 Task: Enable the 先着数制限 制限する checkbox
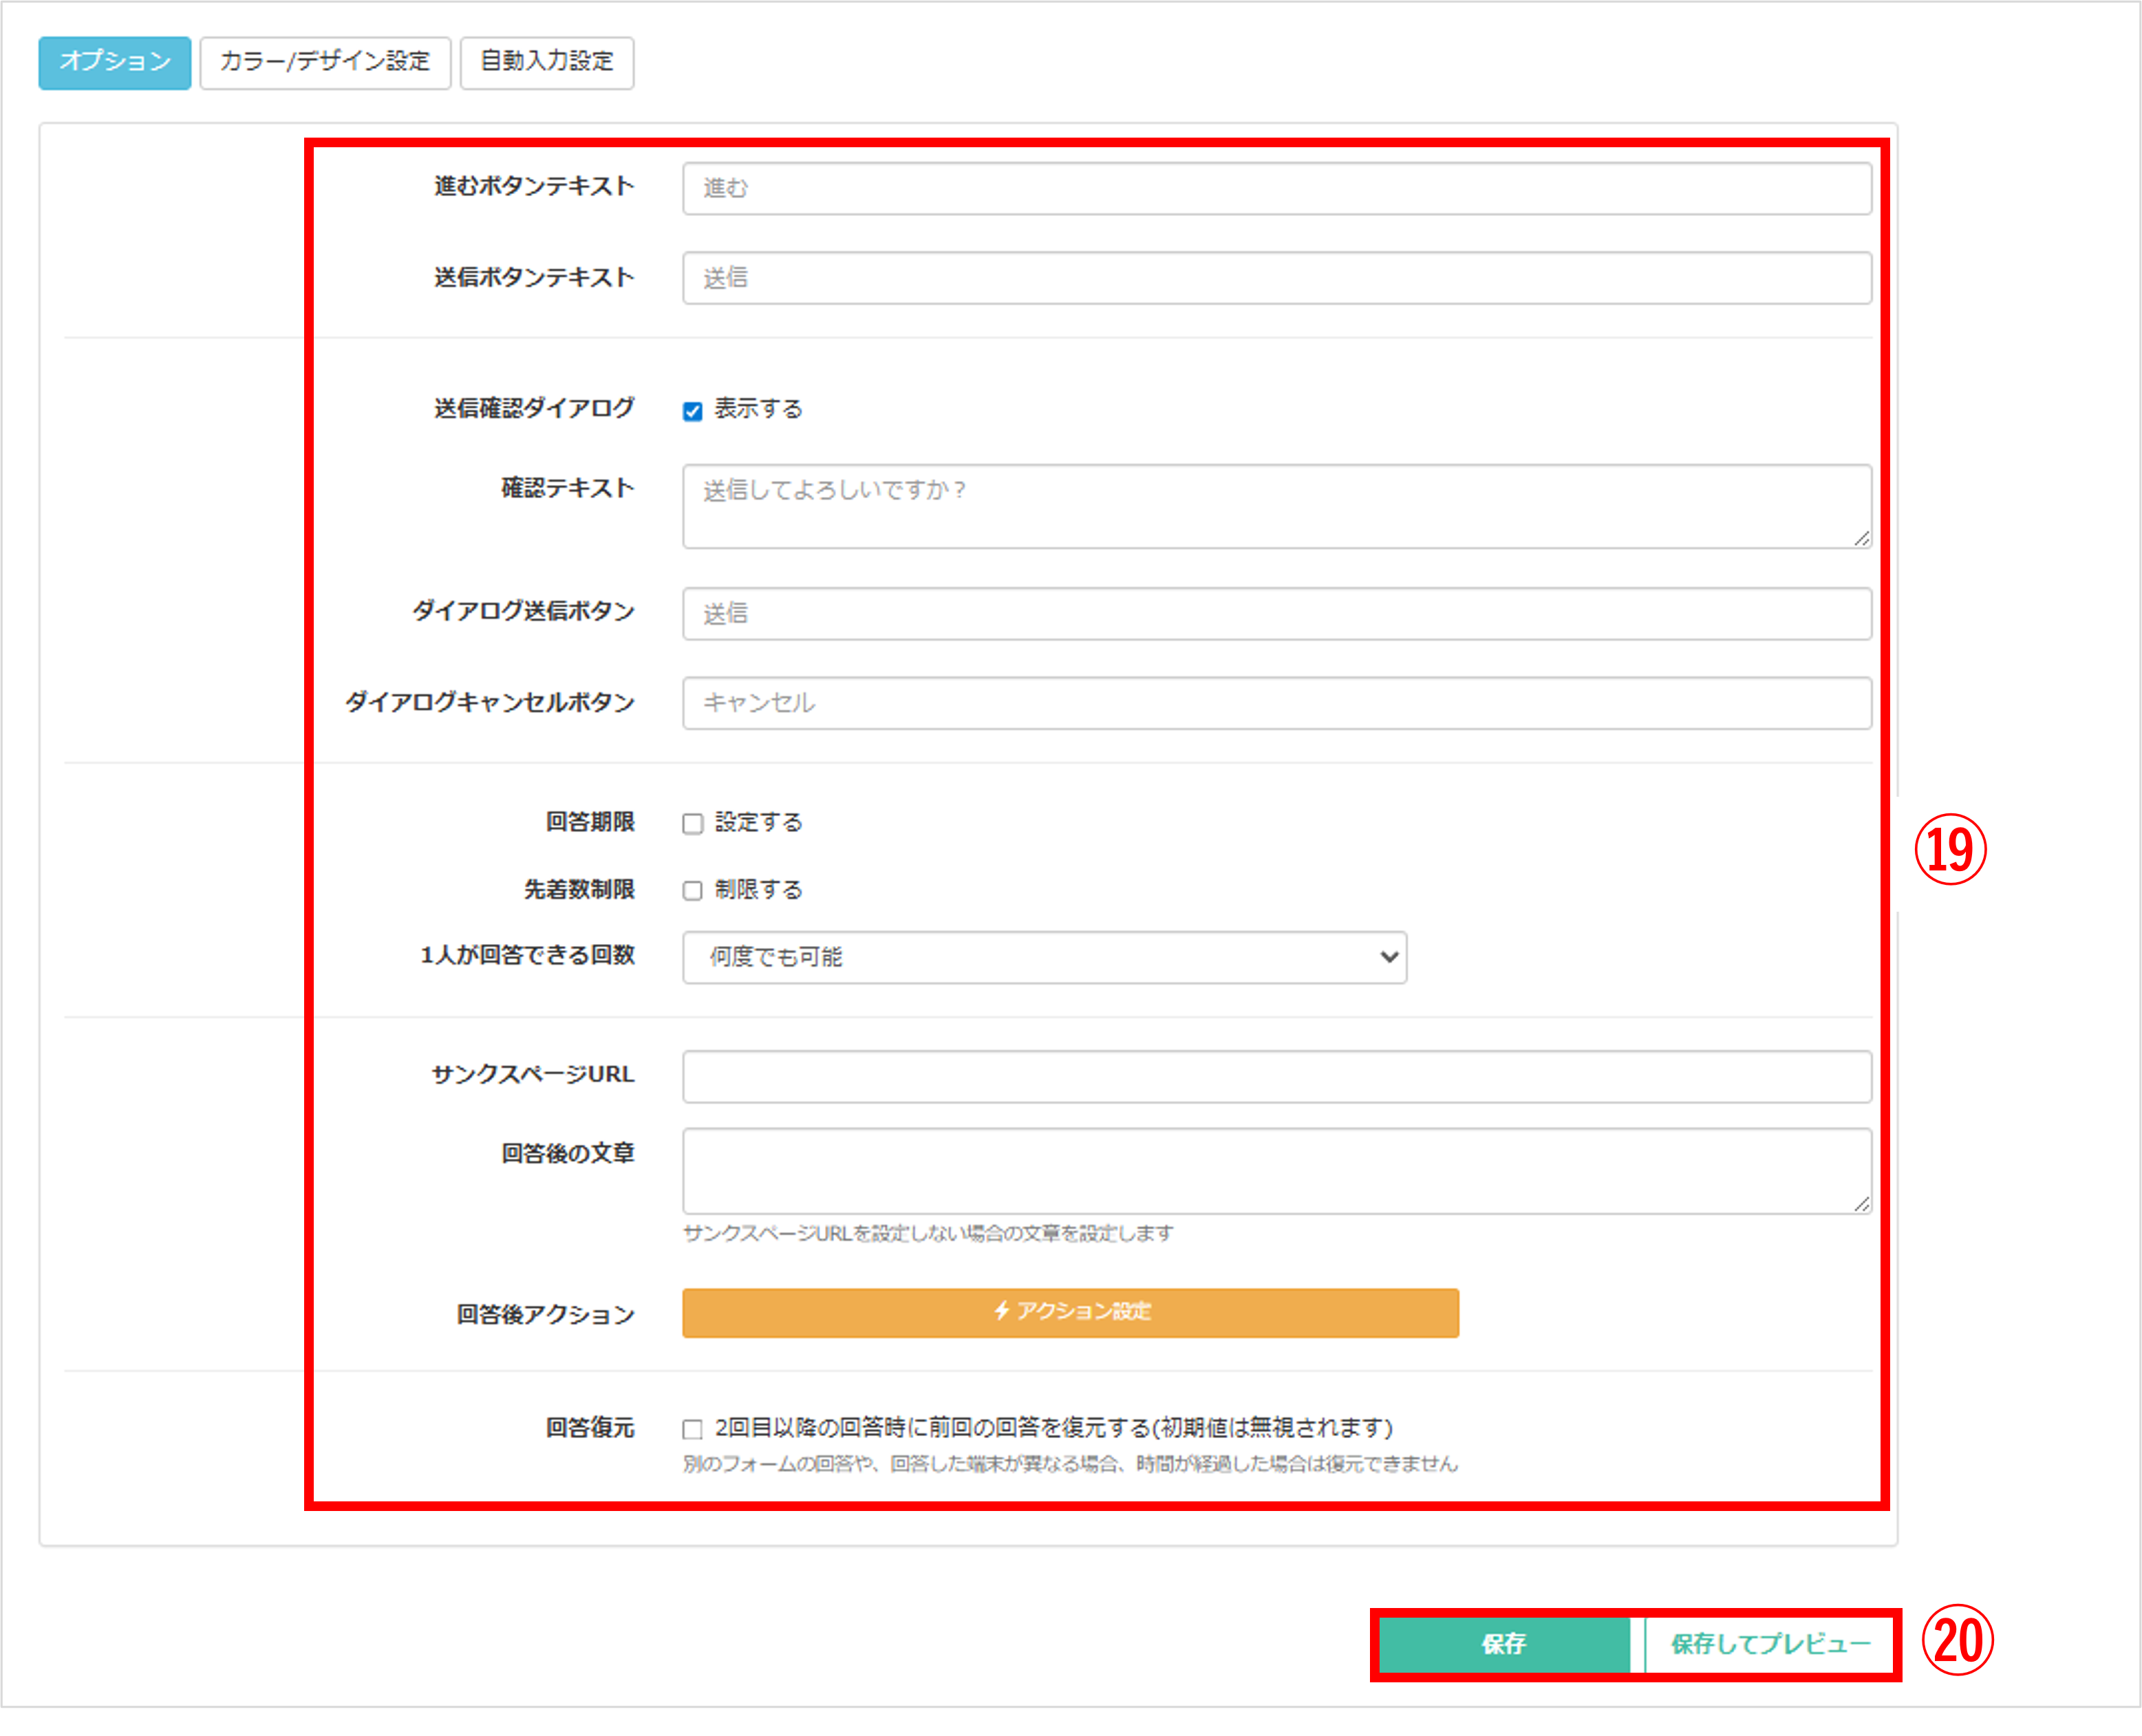[692, 890]
